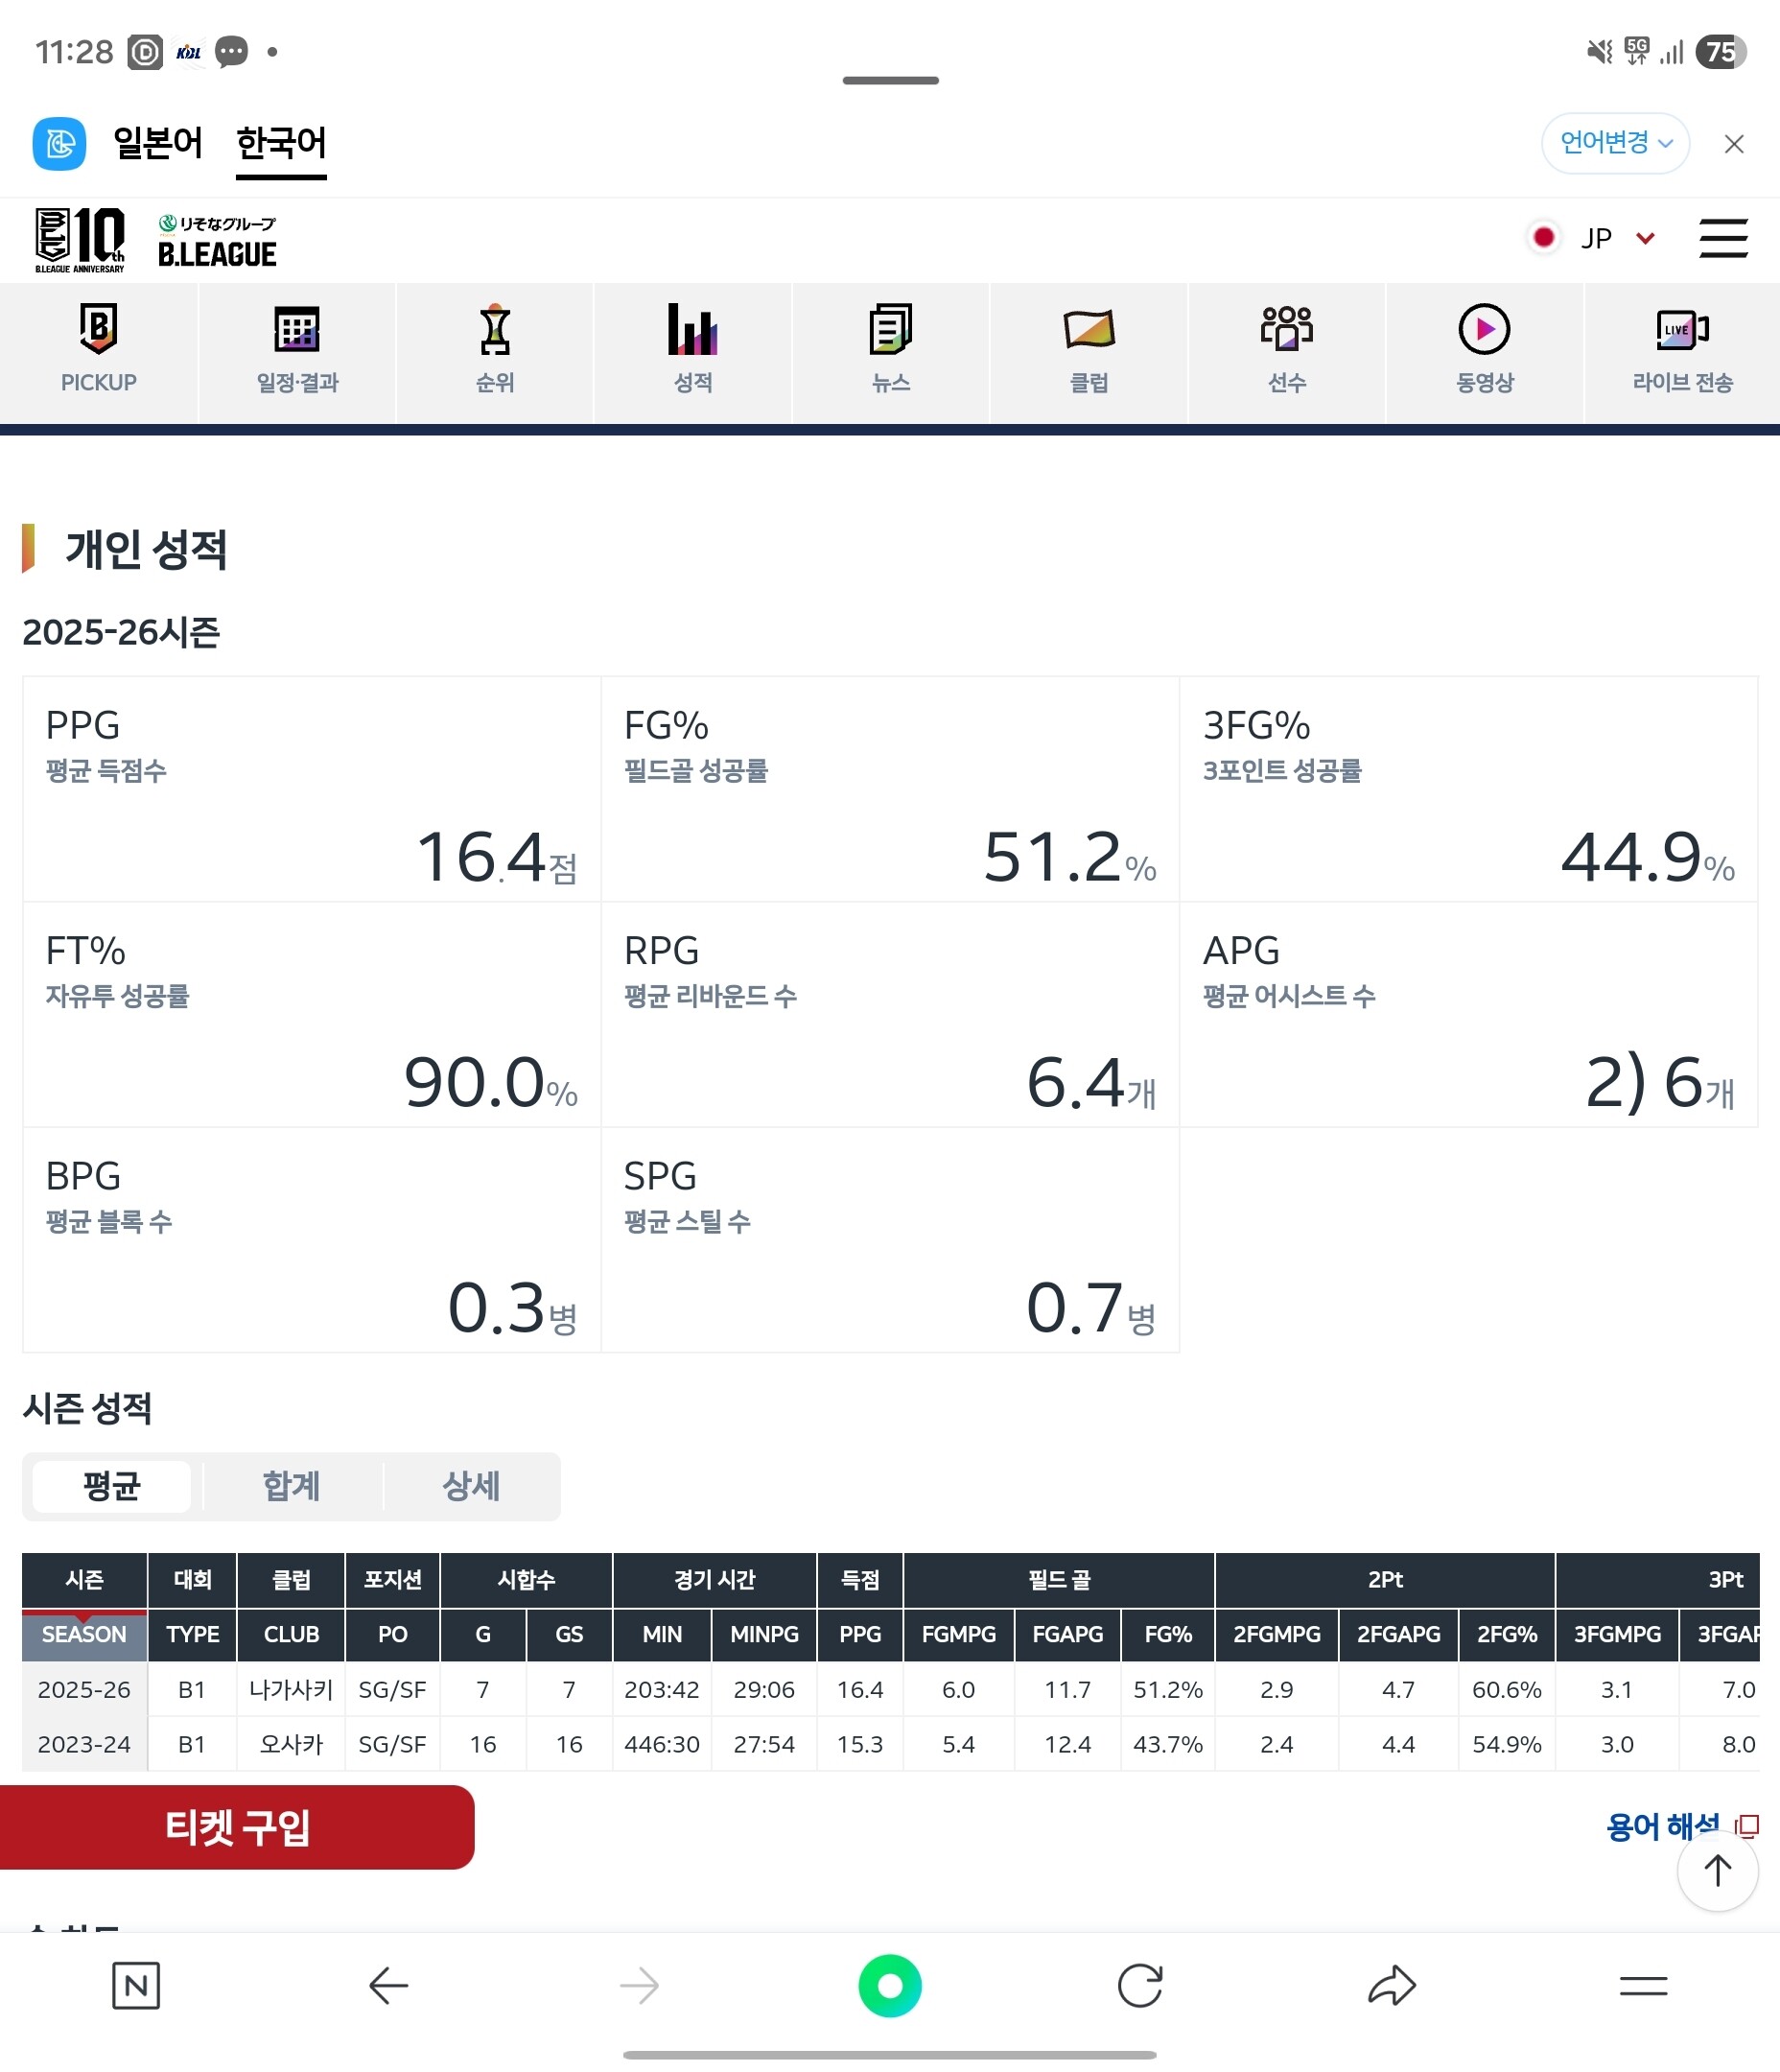Click the PPG 16.4점 stat card
1780x2072 pixels.
click(x=312, y=789)
